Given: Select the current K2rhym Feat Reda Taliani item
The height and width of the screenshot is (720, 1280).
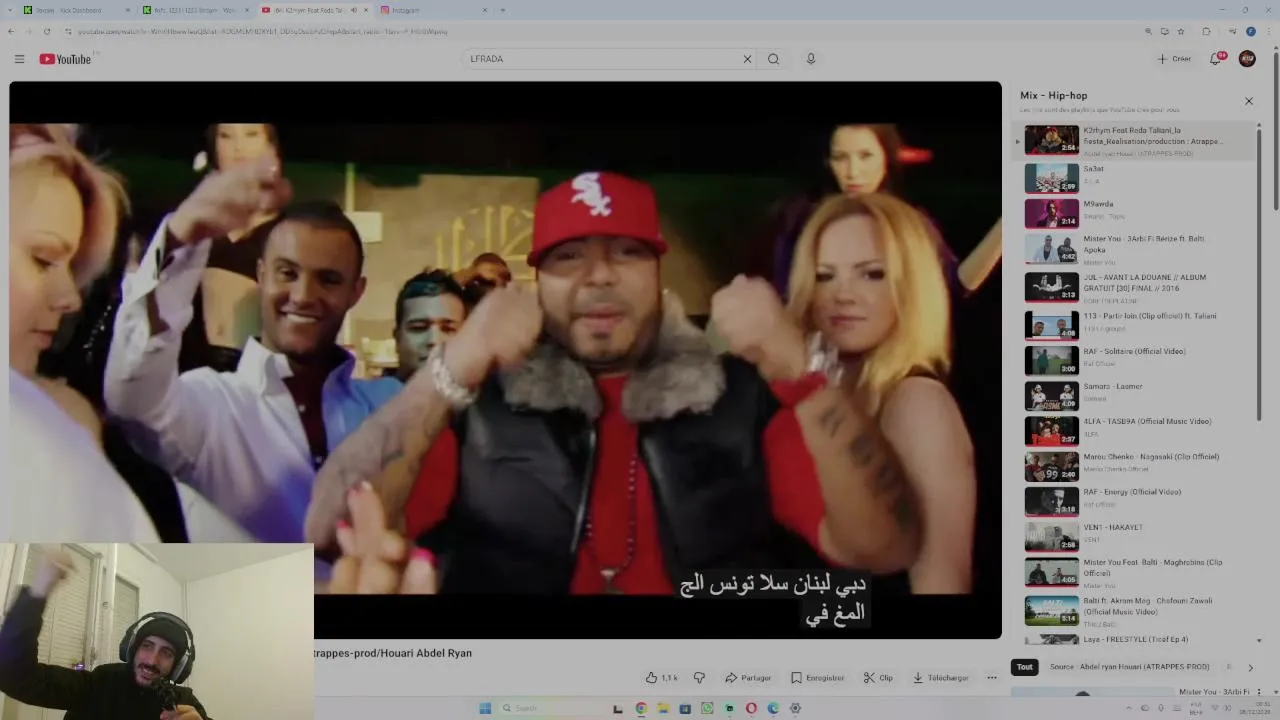Looking at the screenshot, I should pos(1134,140).
